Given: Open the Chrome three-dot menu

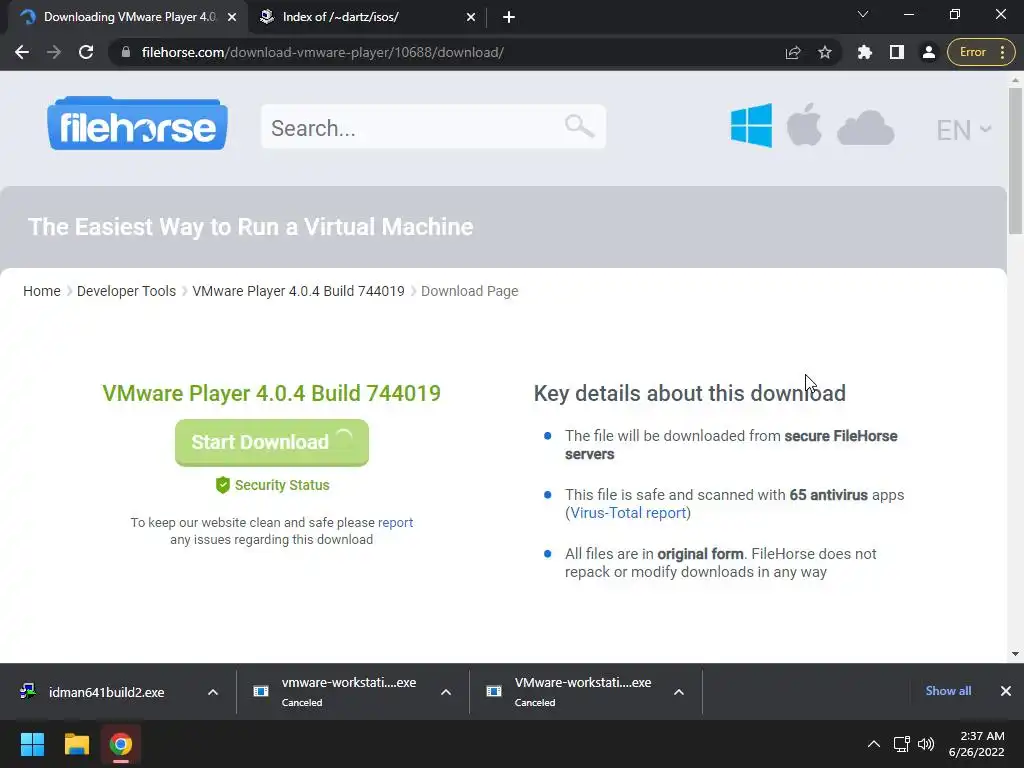Looking at the screenshot, I should [x=1003, y=52].
